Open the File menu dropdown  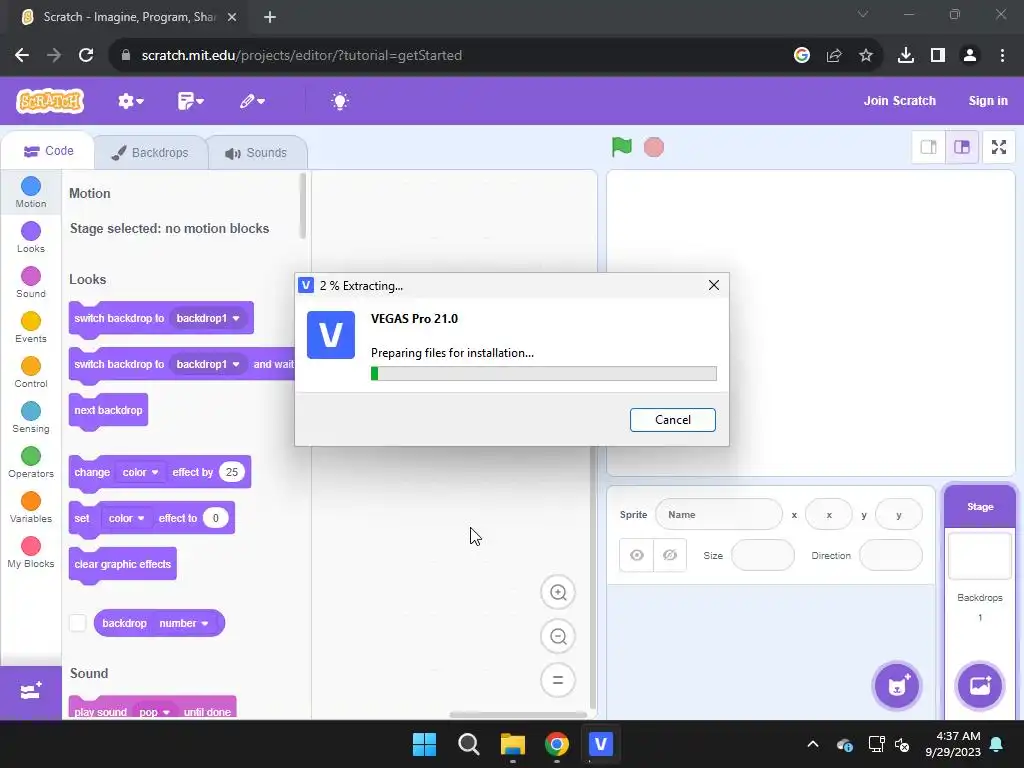coord(191,101)
